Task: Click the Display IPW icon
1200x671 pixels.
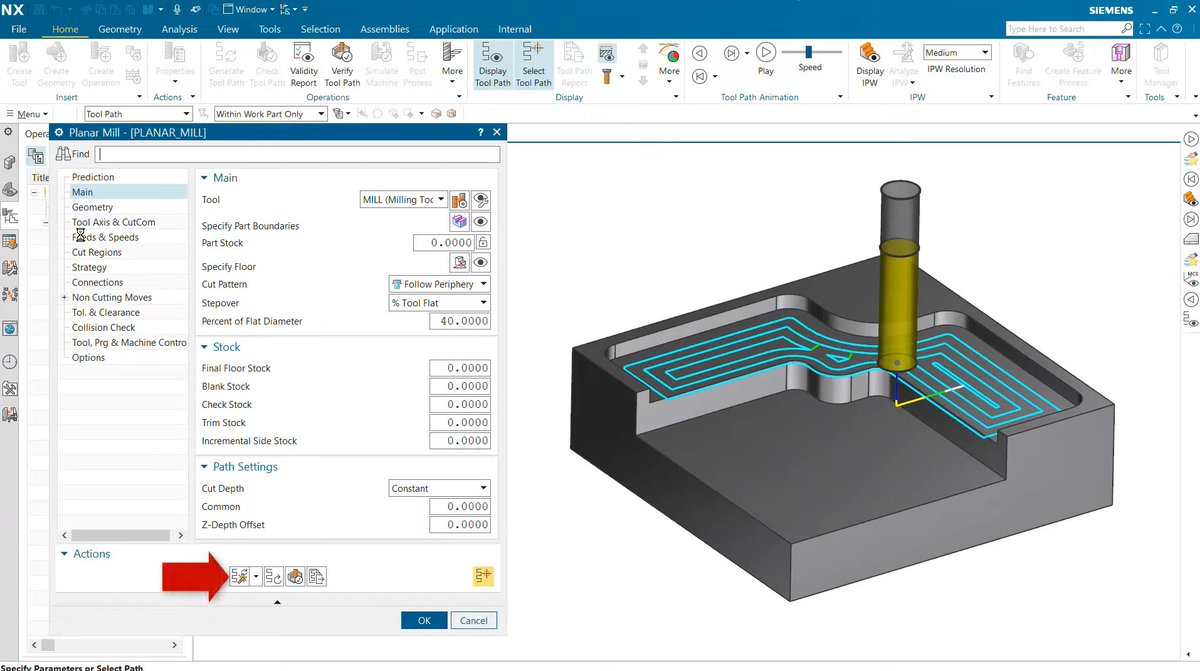Action: pyautogui.click(x=870, y=63)
